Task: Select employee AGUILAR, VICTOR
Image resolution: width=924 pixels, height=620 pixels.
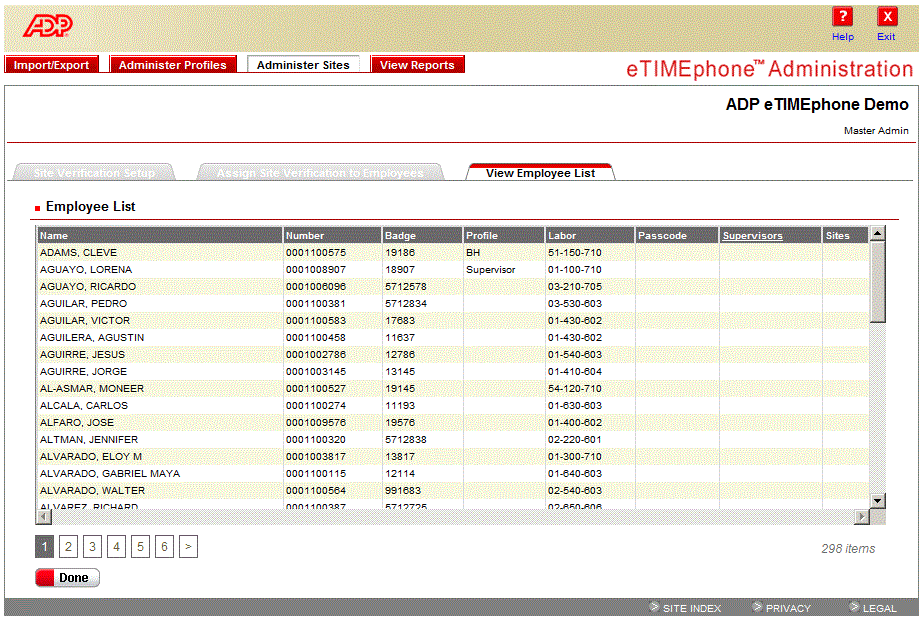Action: pos(85,321)
